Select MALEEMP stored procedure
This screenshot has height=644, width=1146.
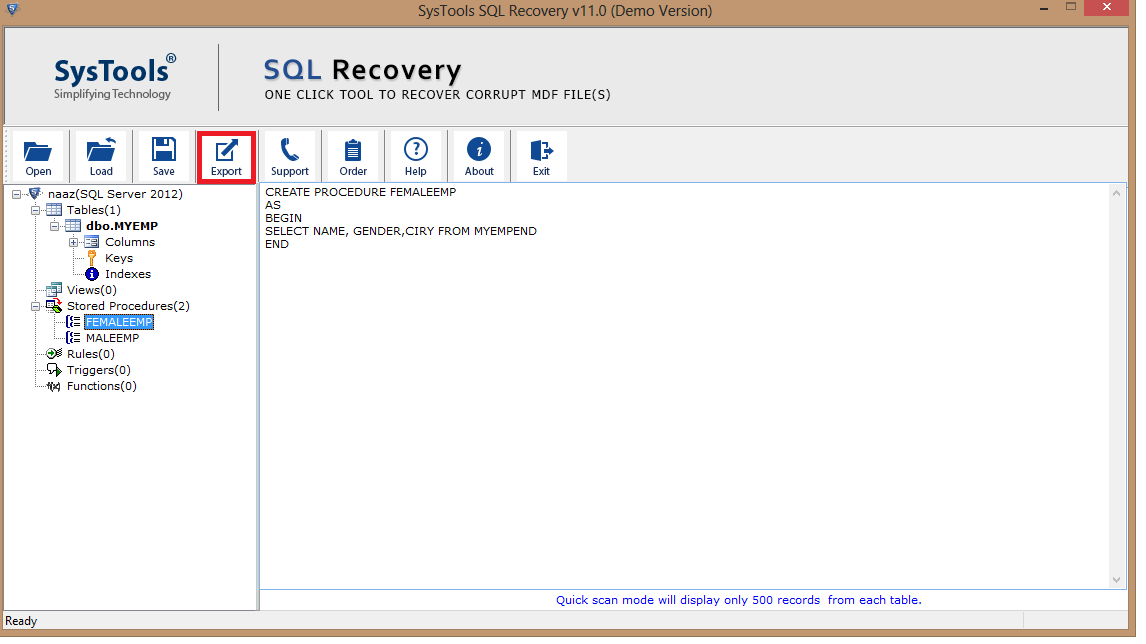[x=112, y=338]
